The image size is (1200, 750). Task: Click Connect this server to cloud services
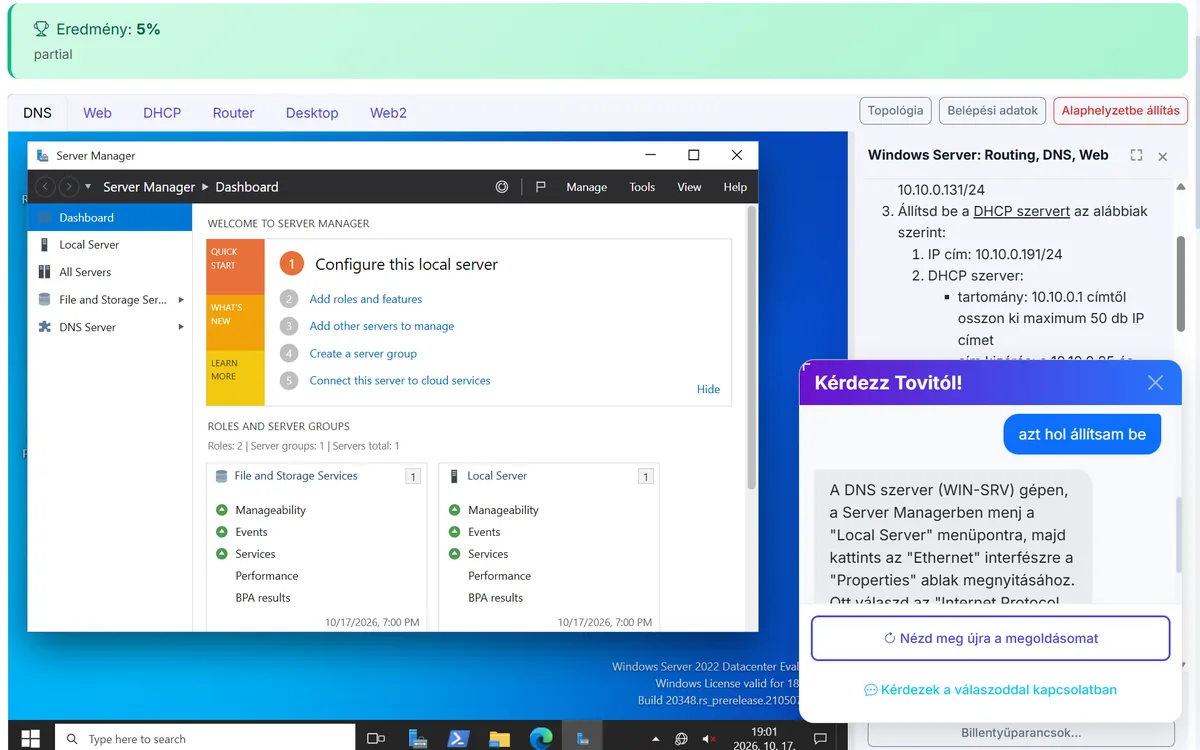pos(400,380)
